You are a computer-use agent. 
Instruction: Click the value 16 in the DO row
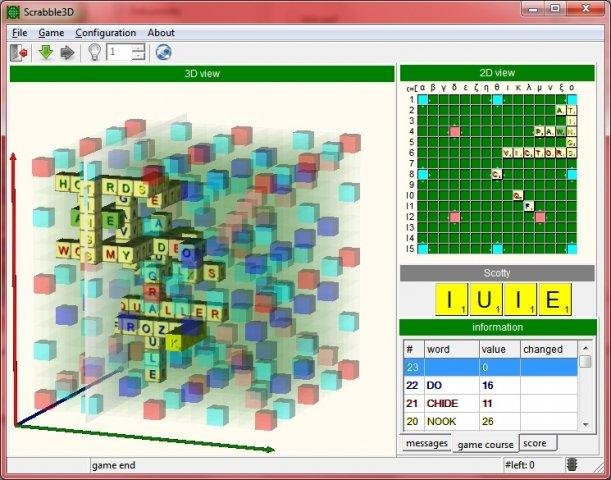pyautogui.click(x=487, y=385)
